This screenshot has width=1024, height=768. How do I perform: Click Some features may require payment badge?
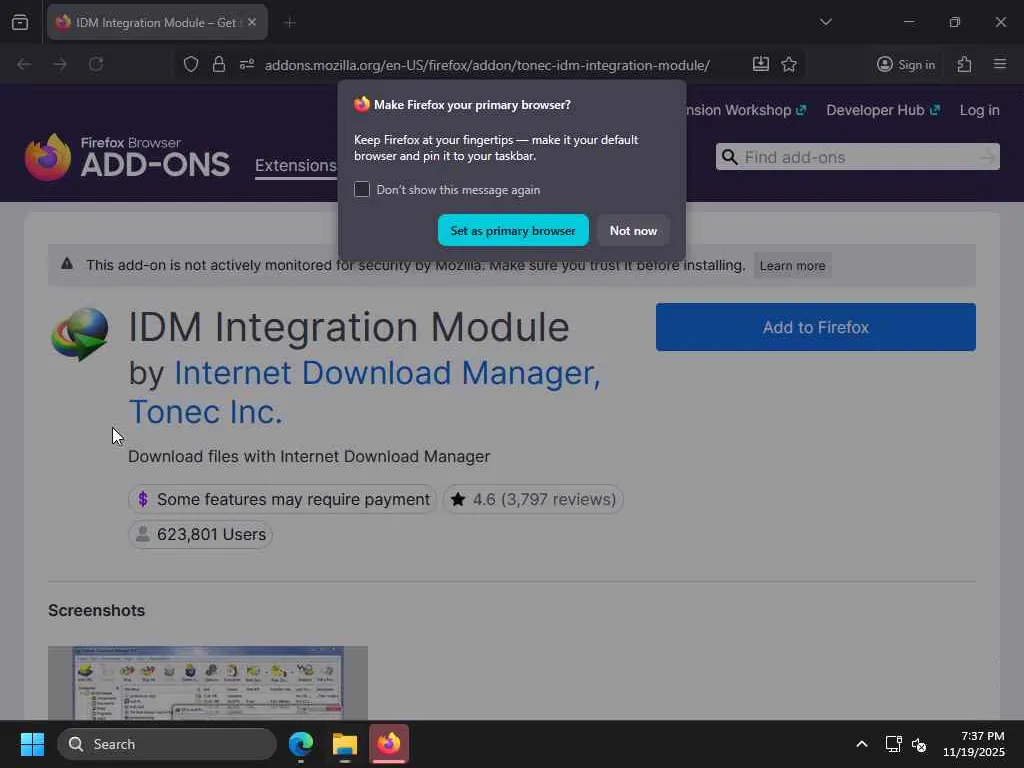(282, 500)
